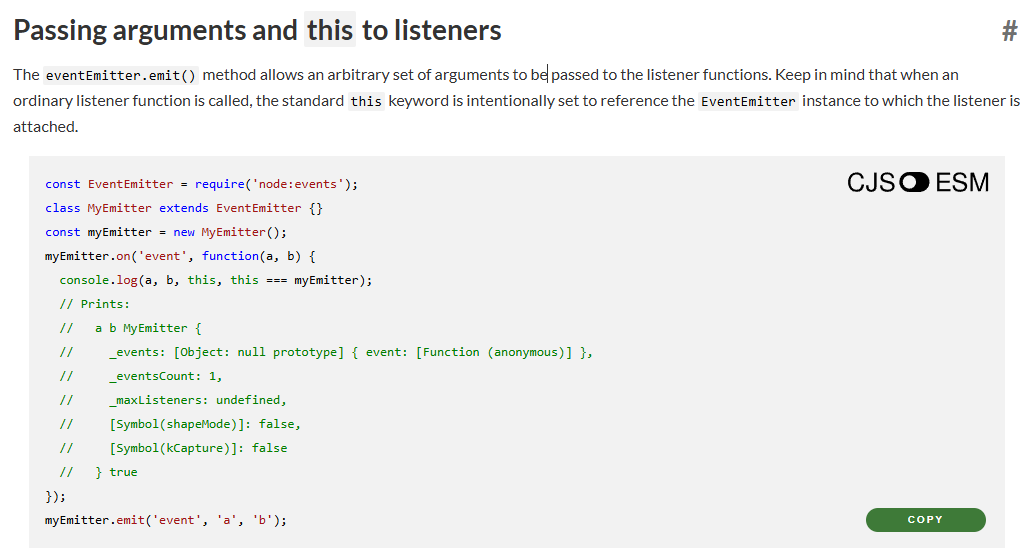Click the inline 'EventEmitter' code in paragraph
1031x554 pixels.
(x=748, y=101)
